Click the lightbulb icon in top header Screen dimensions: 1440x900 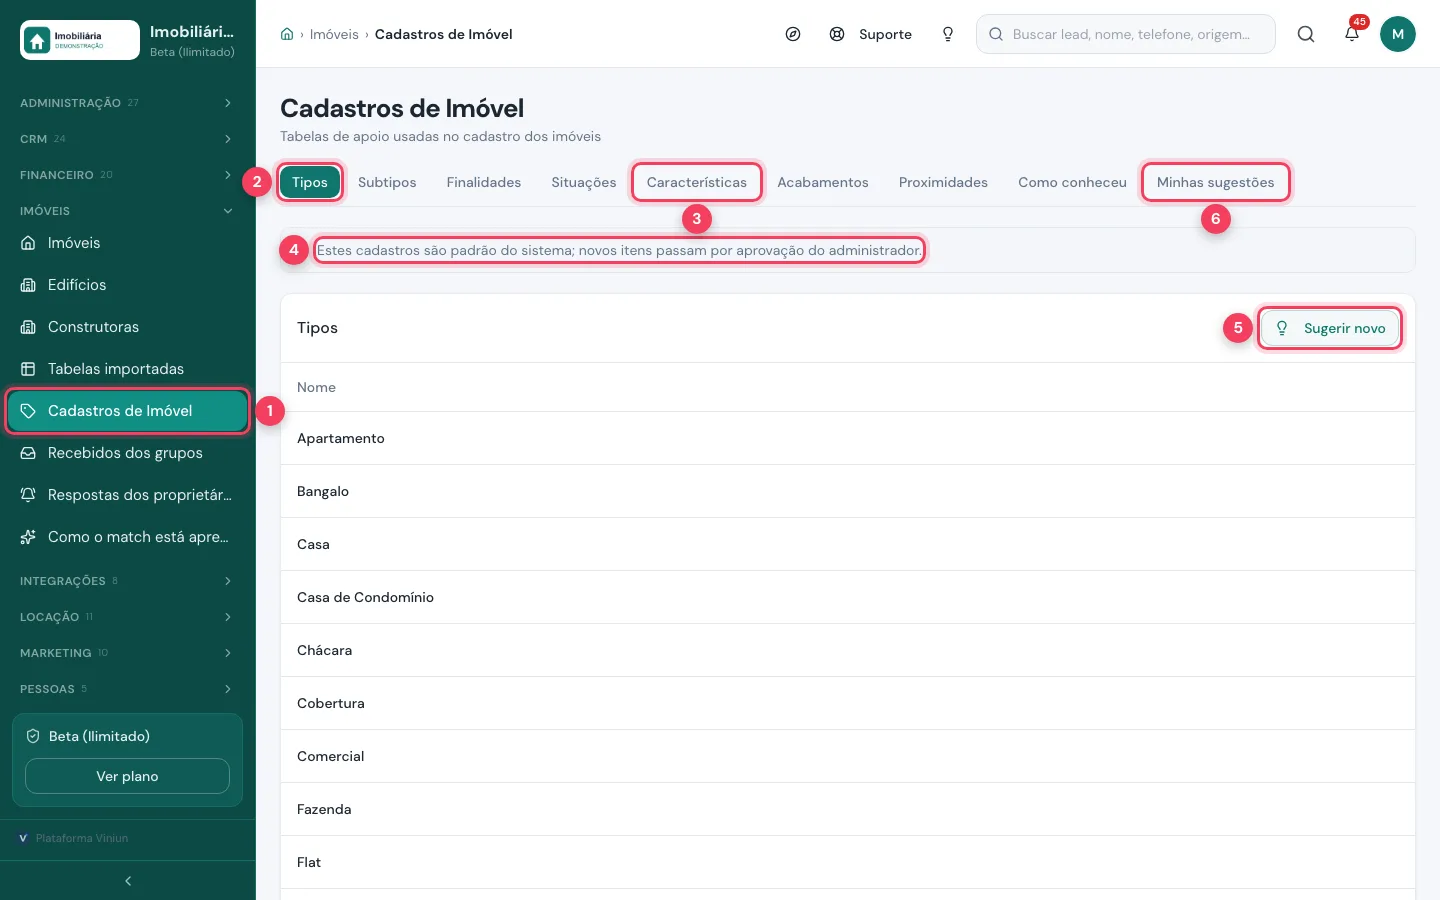point(948,34)
